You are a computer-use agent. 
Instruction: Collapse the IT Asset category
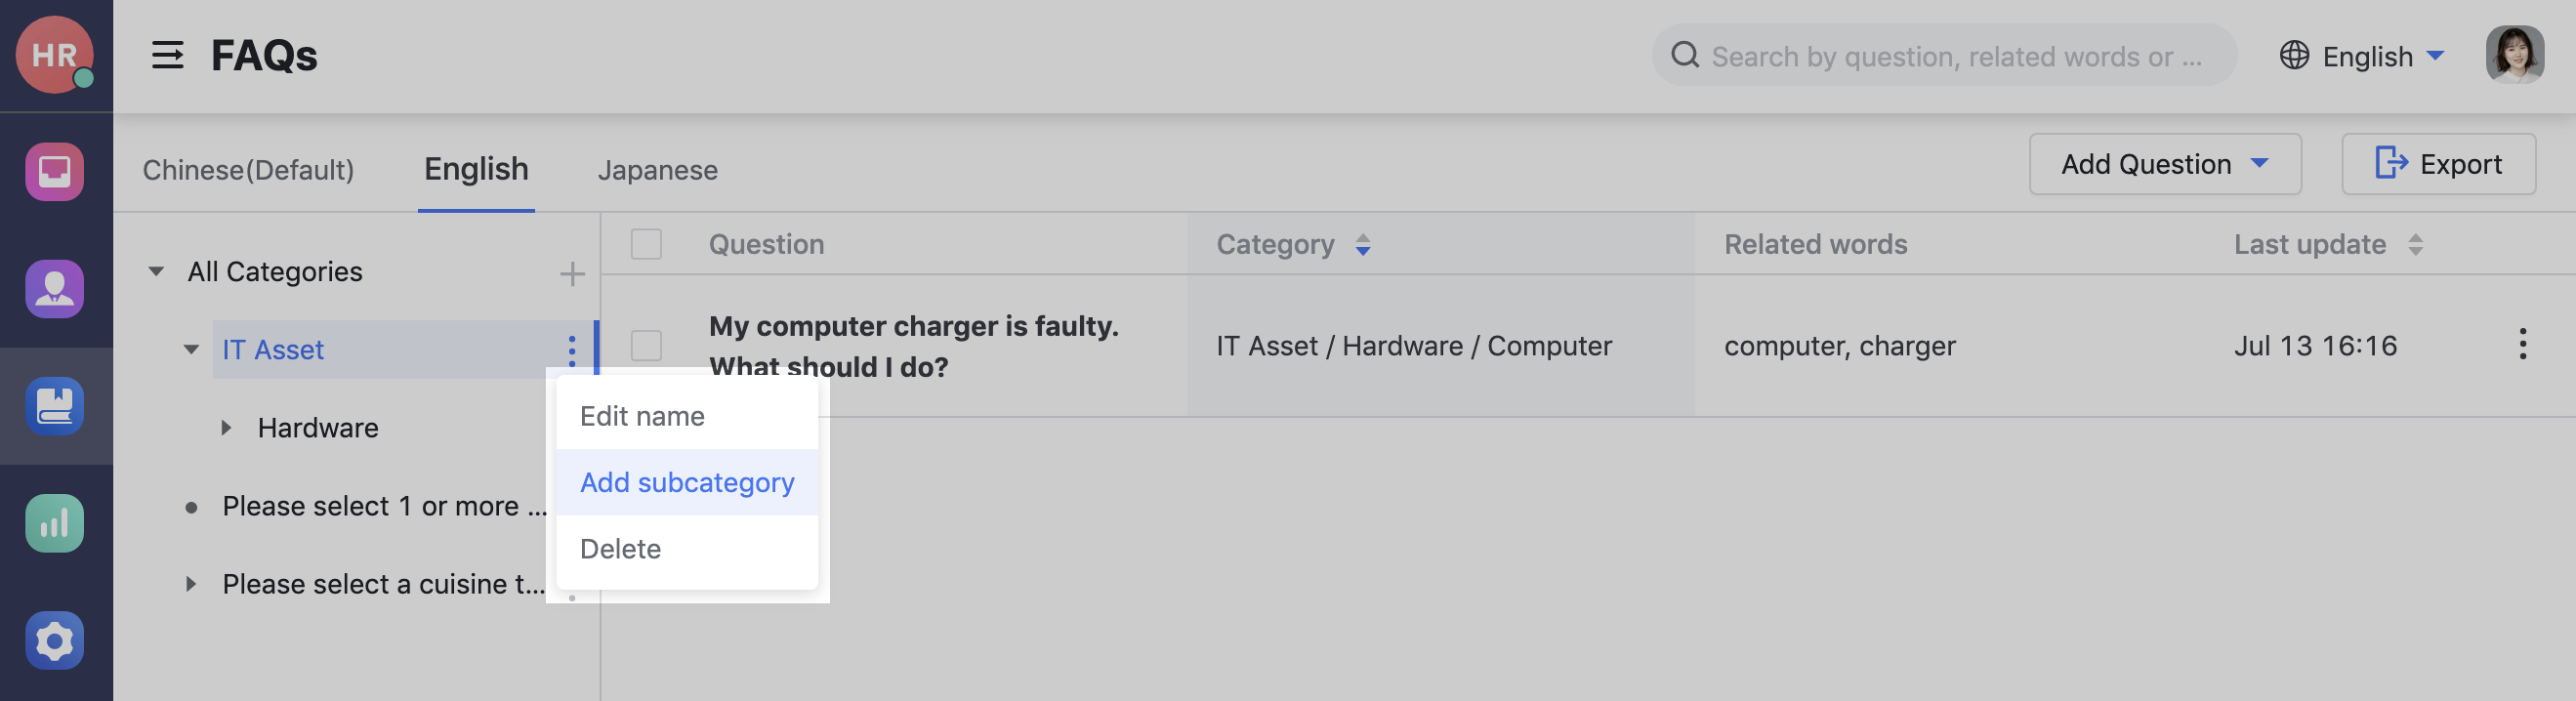coord(190,349)
